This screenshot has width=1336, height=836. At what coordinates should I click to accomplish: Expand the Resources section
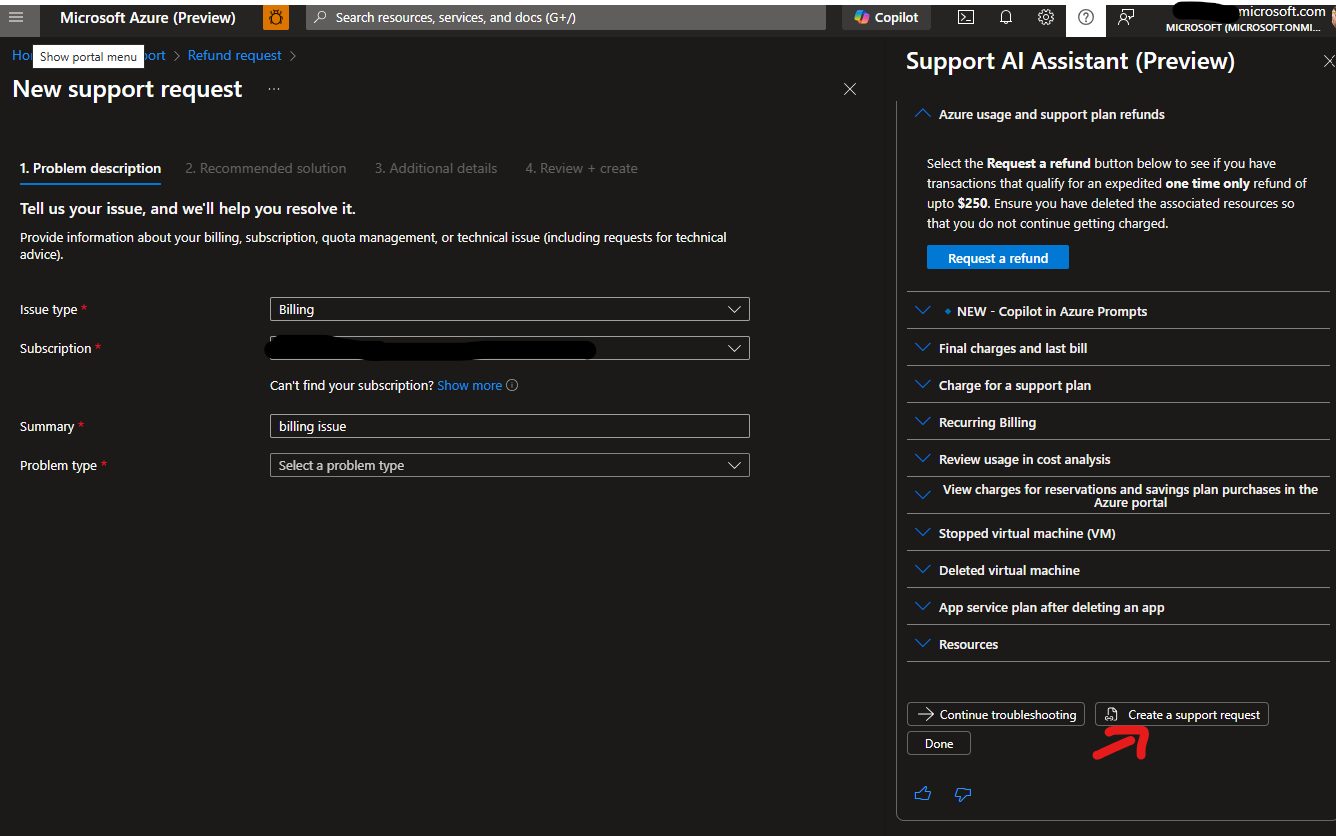pyautogui.click(x=1118, y=644)
